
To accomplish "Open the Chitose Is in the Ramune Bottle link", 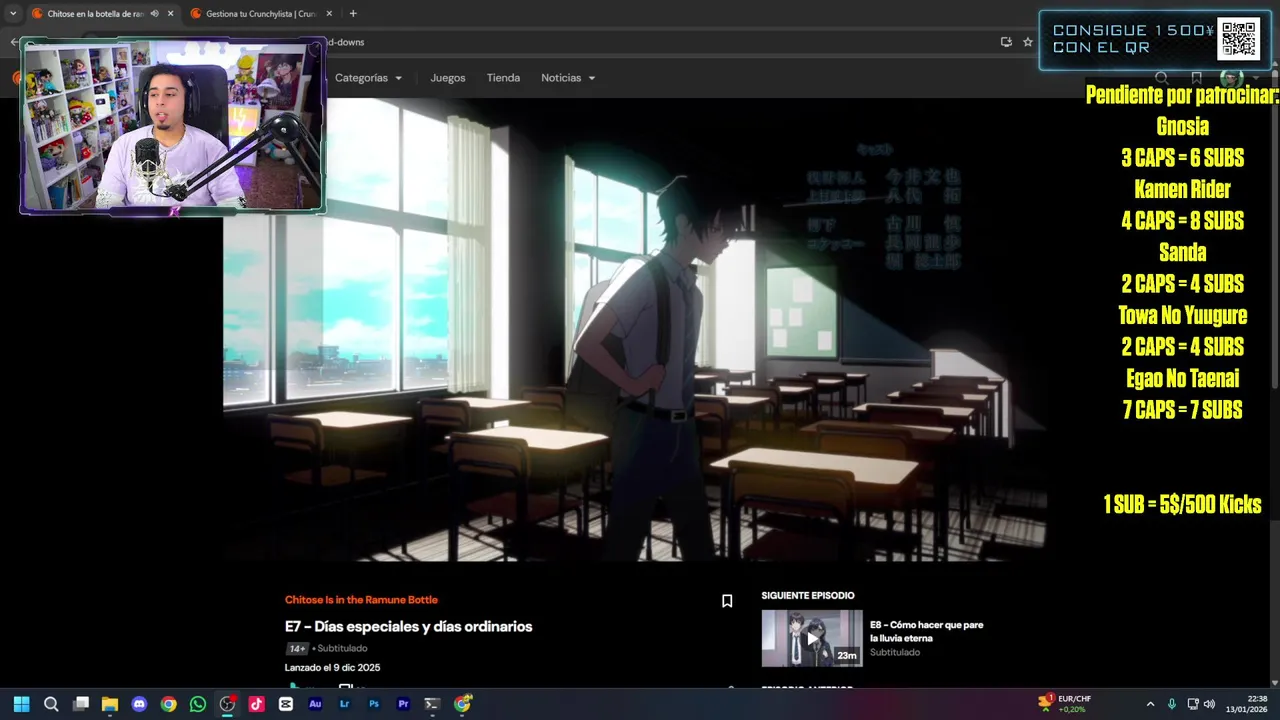I will tap(361, 600).
